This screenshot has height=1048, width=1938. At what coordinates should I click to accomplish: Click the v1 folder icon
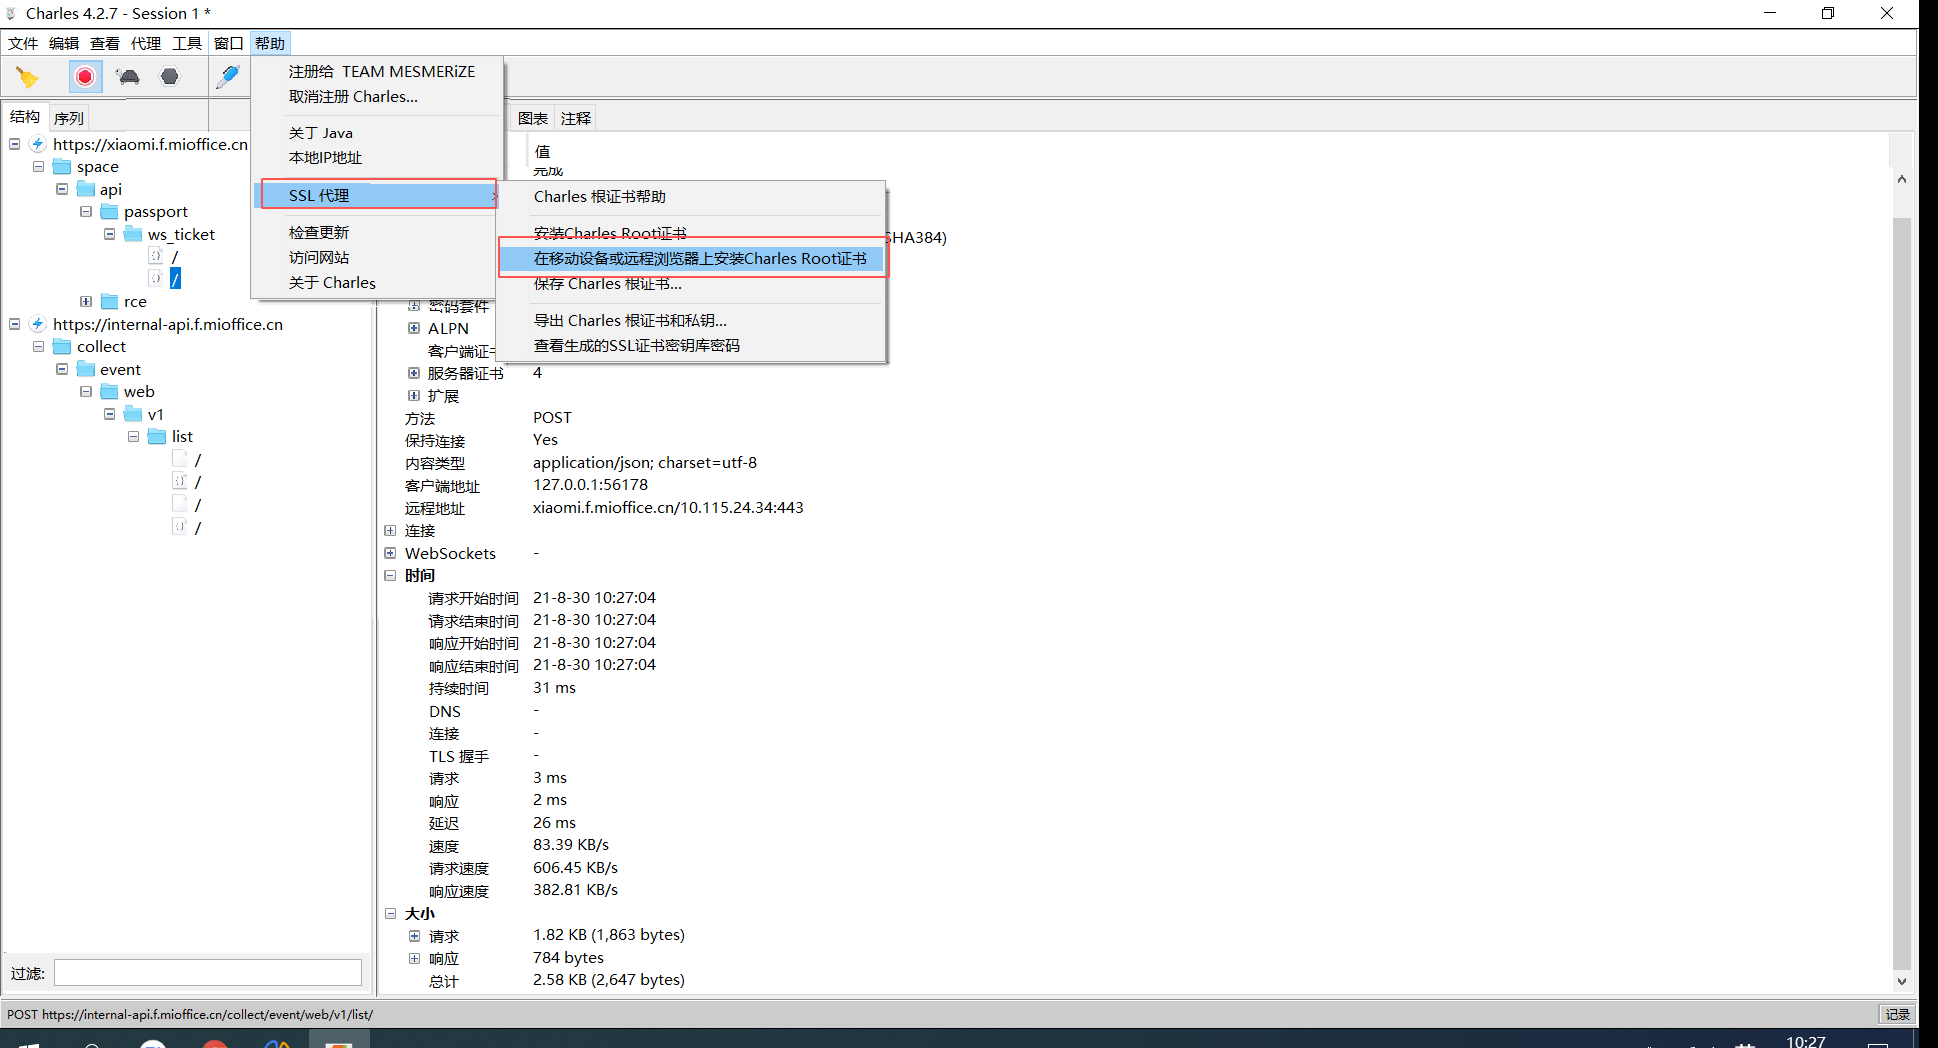tap(133, 414)
